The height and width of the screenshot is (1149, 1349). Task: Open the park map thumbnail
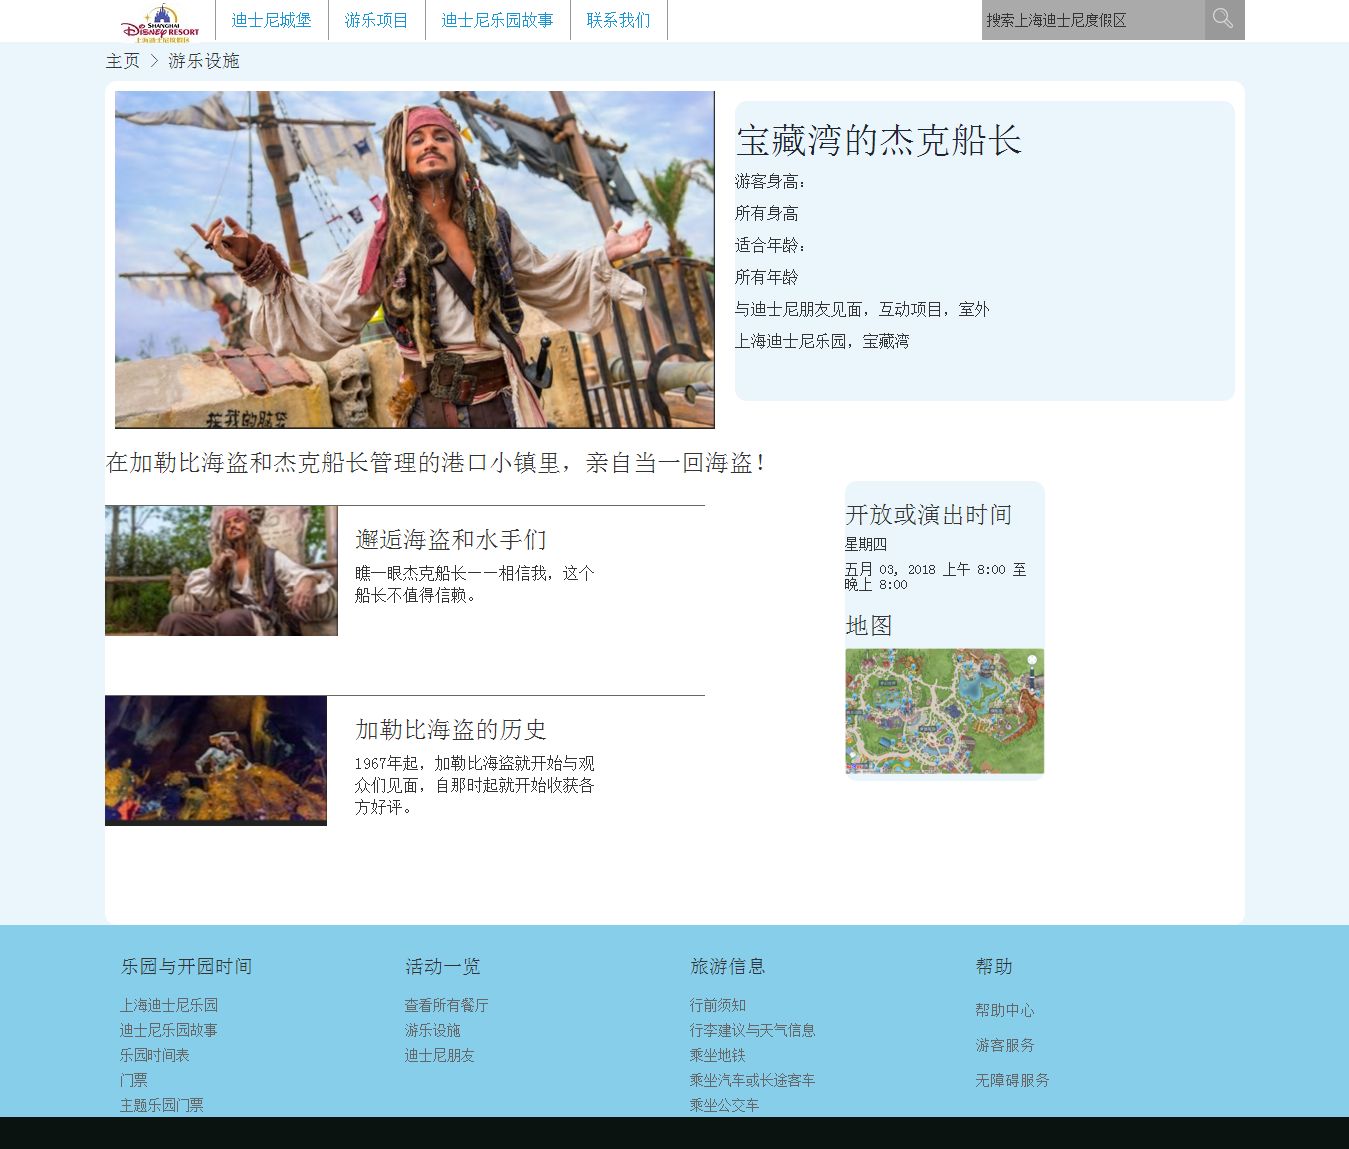(x=945, y=711)
